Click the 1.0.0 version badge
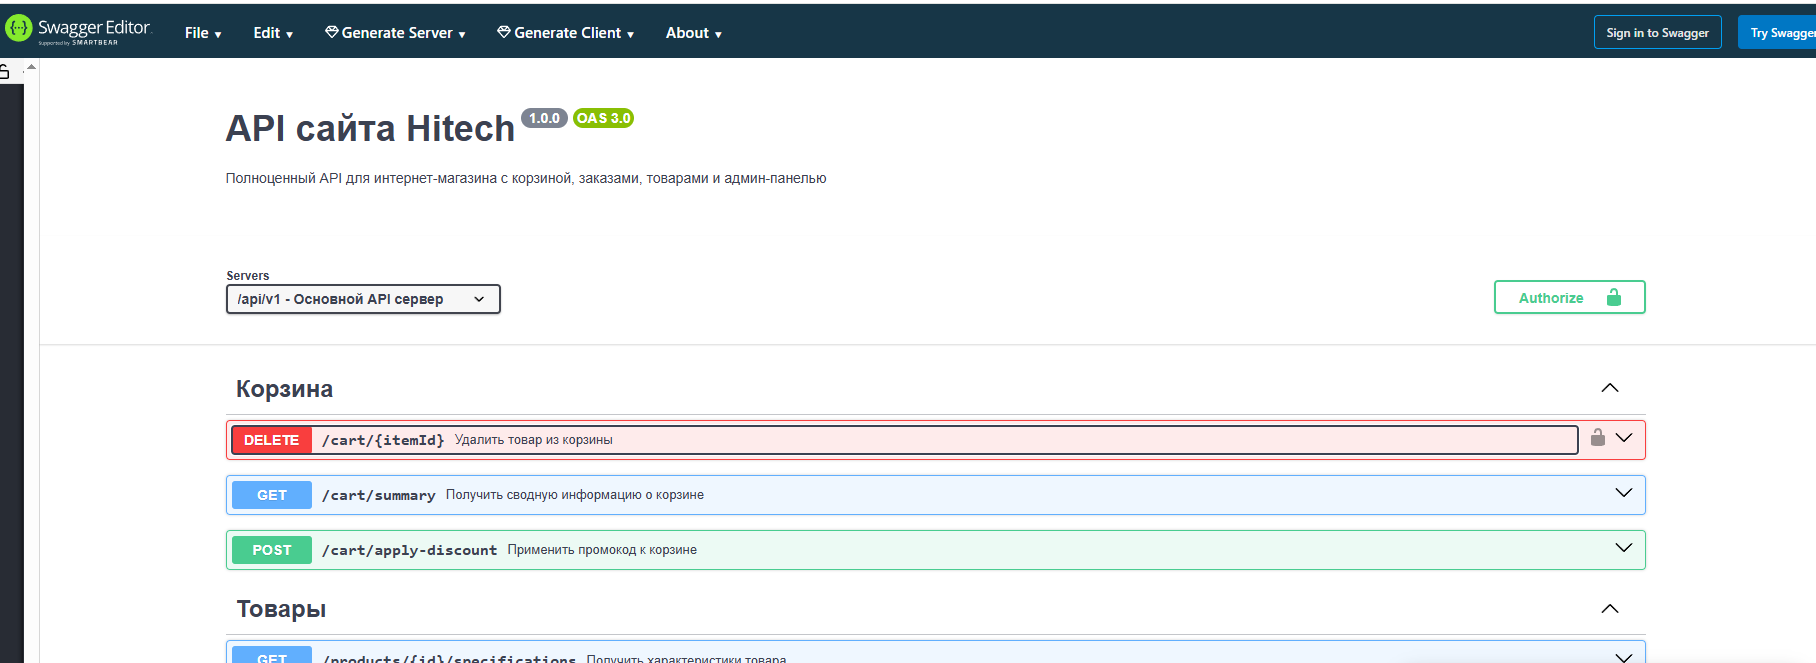 544,118
